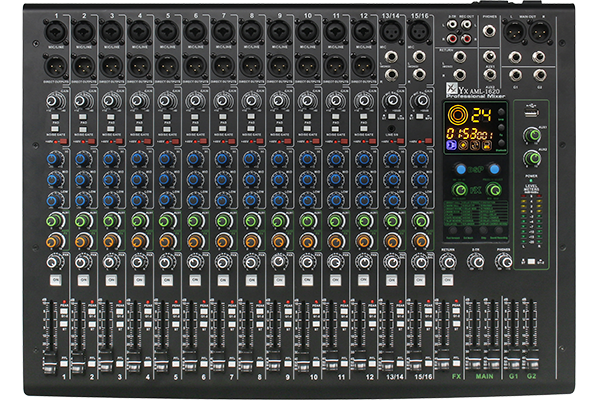
Task: Toggle channel 1 NOISE GATE button
Action: tap(55, 129)
